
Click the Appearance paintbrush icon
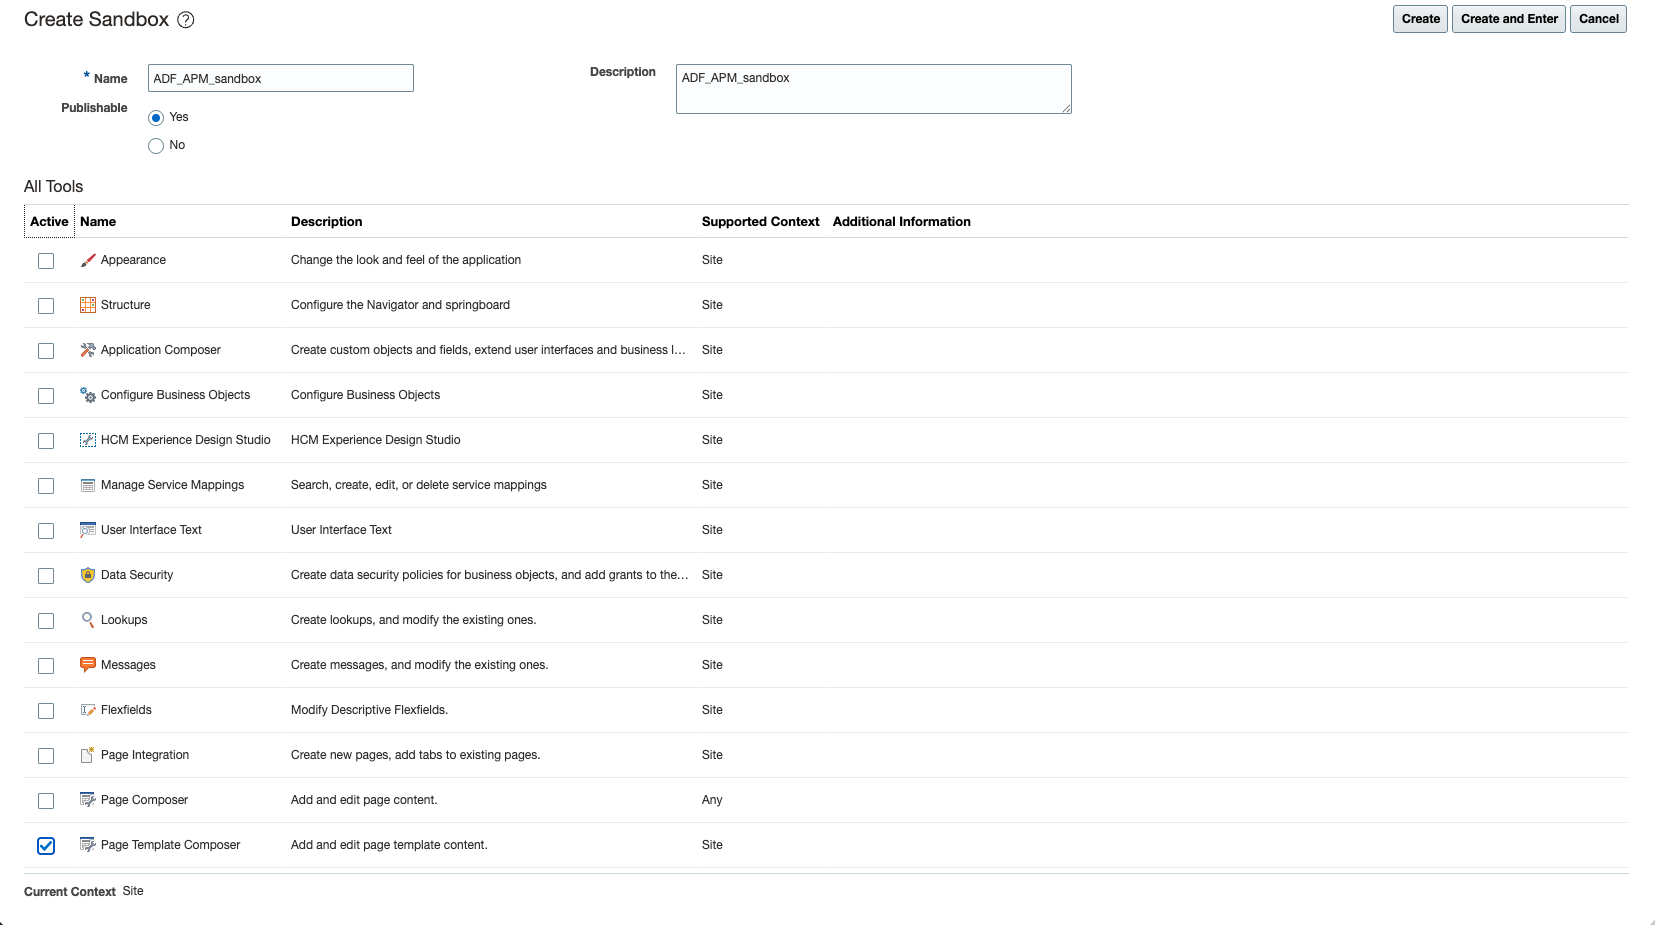tap(87, 260)
